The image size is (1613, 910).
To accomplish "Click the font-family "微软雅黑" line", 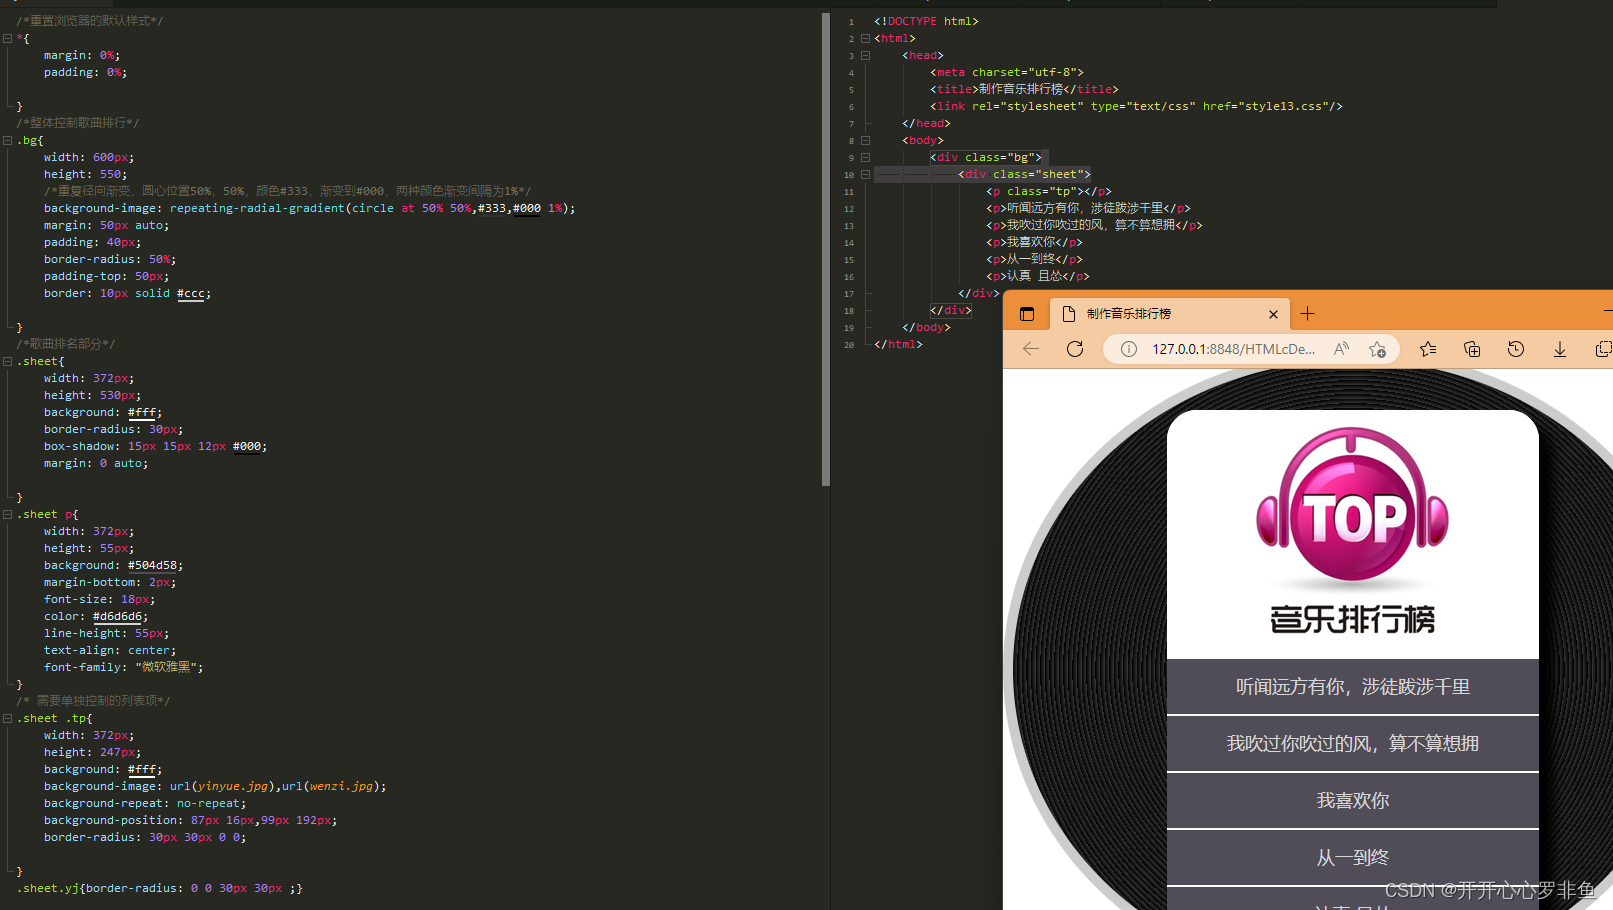I will tap(124, 668).
